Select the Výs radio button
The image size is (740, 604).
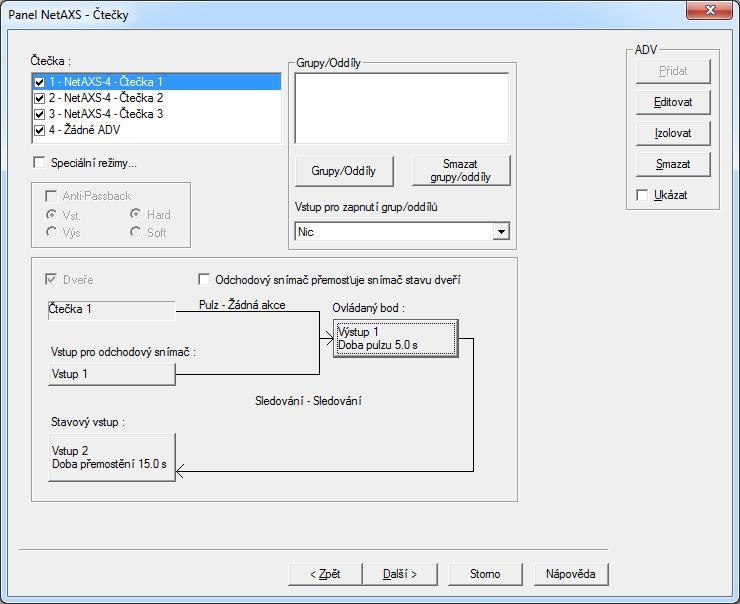(51, 232)
